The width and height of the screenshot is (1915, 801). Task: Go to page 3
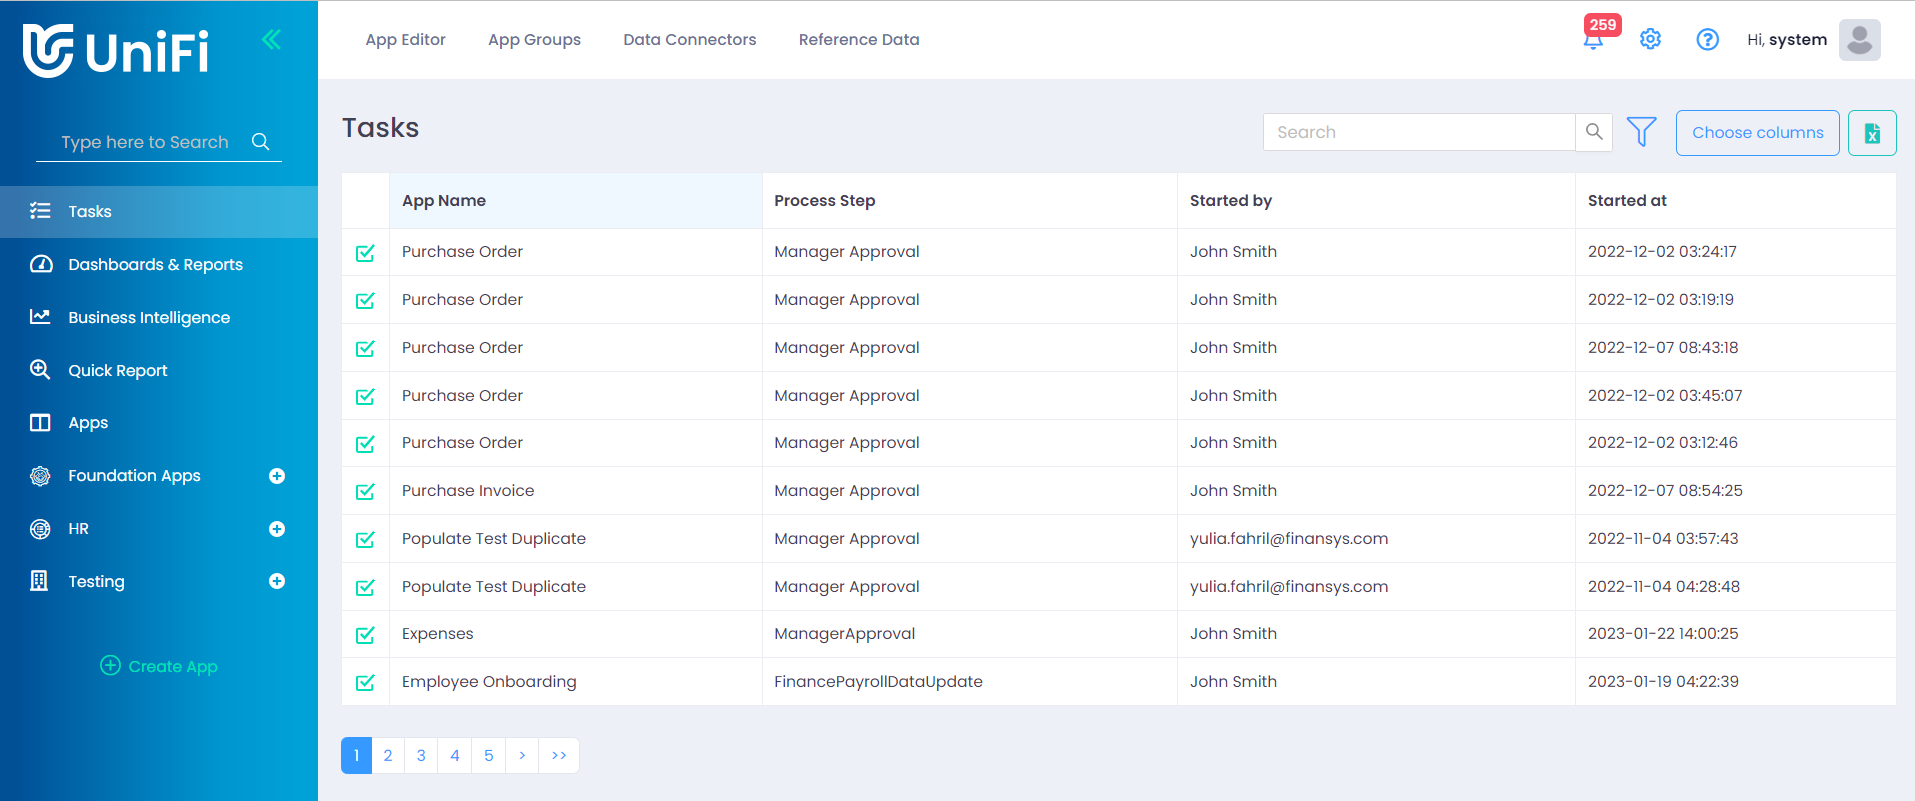coord(421,755)
